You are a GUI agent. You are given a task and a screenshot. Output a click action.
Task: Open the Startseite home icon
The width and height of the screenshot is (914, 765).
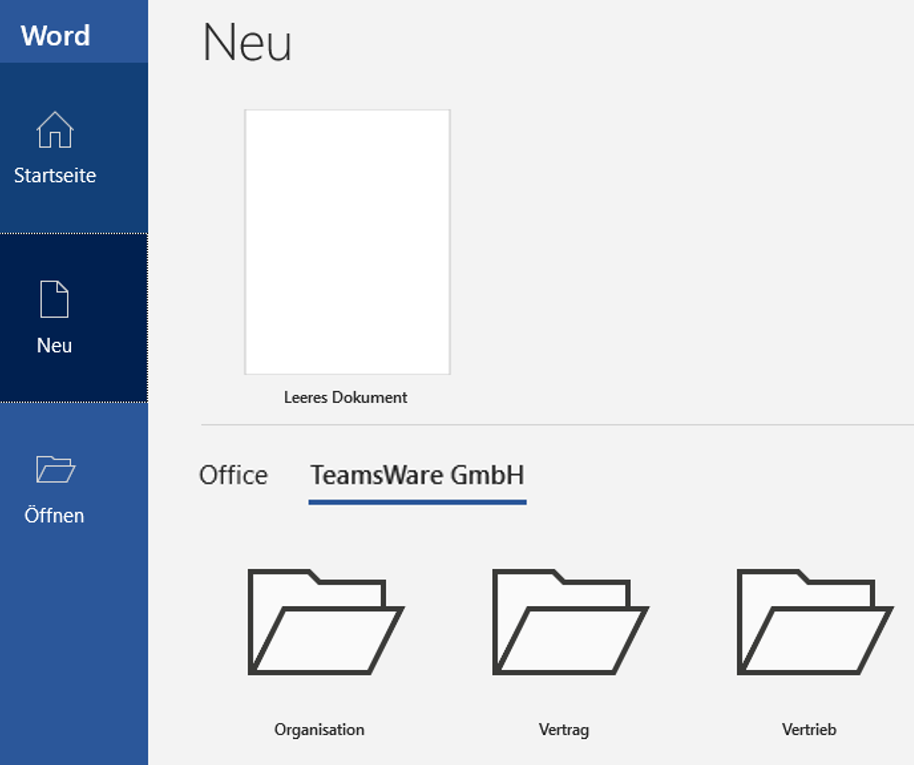[x=55, y=129]
